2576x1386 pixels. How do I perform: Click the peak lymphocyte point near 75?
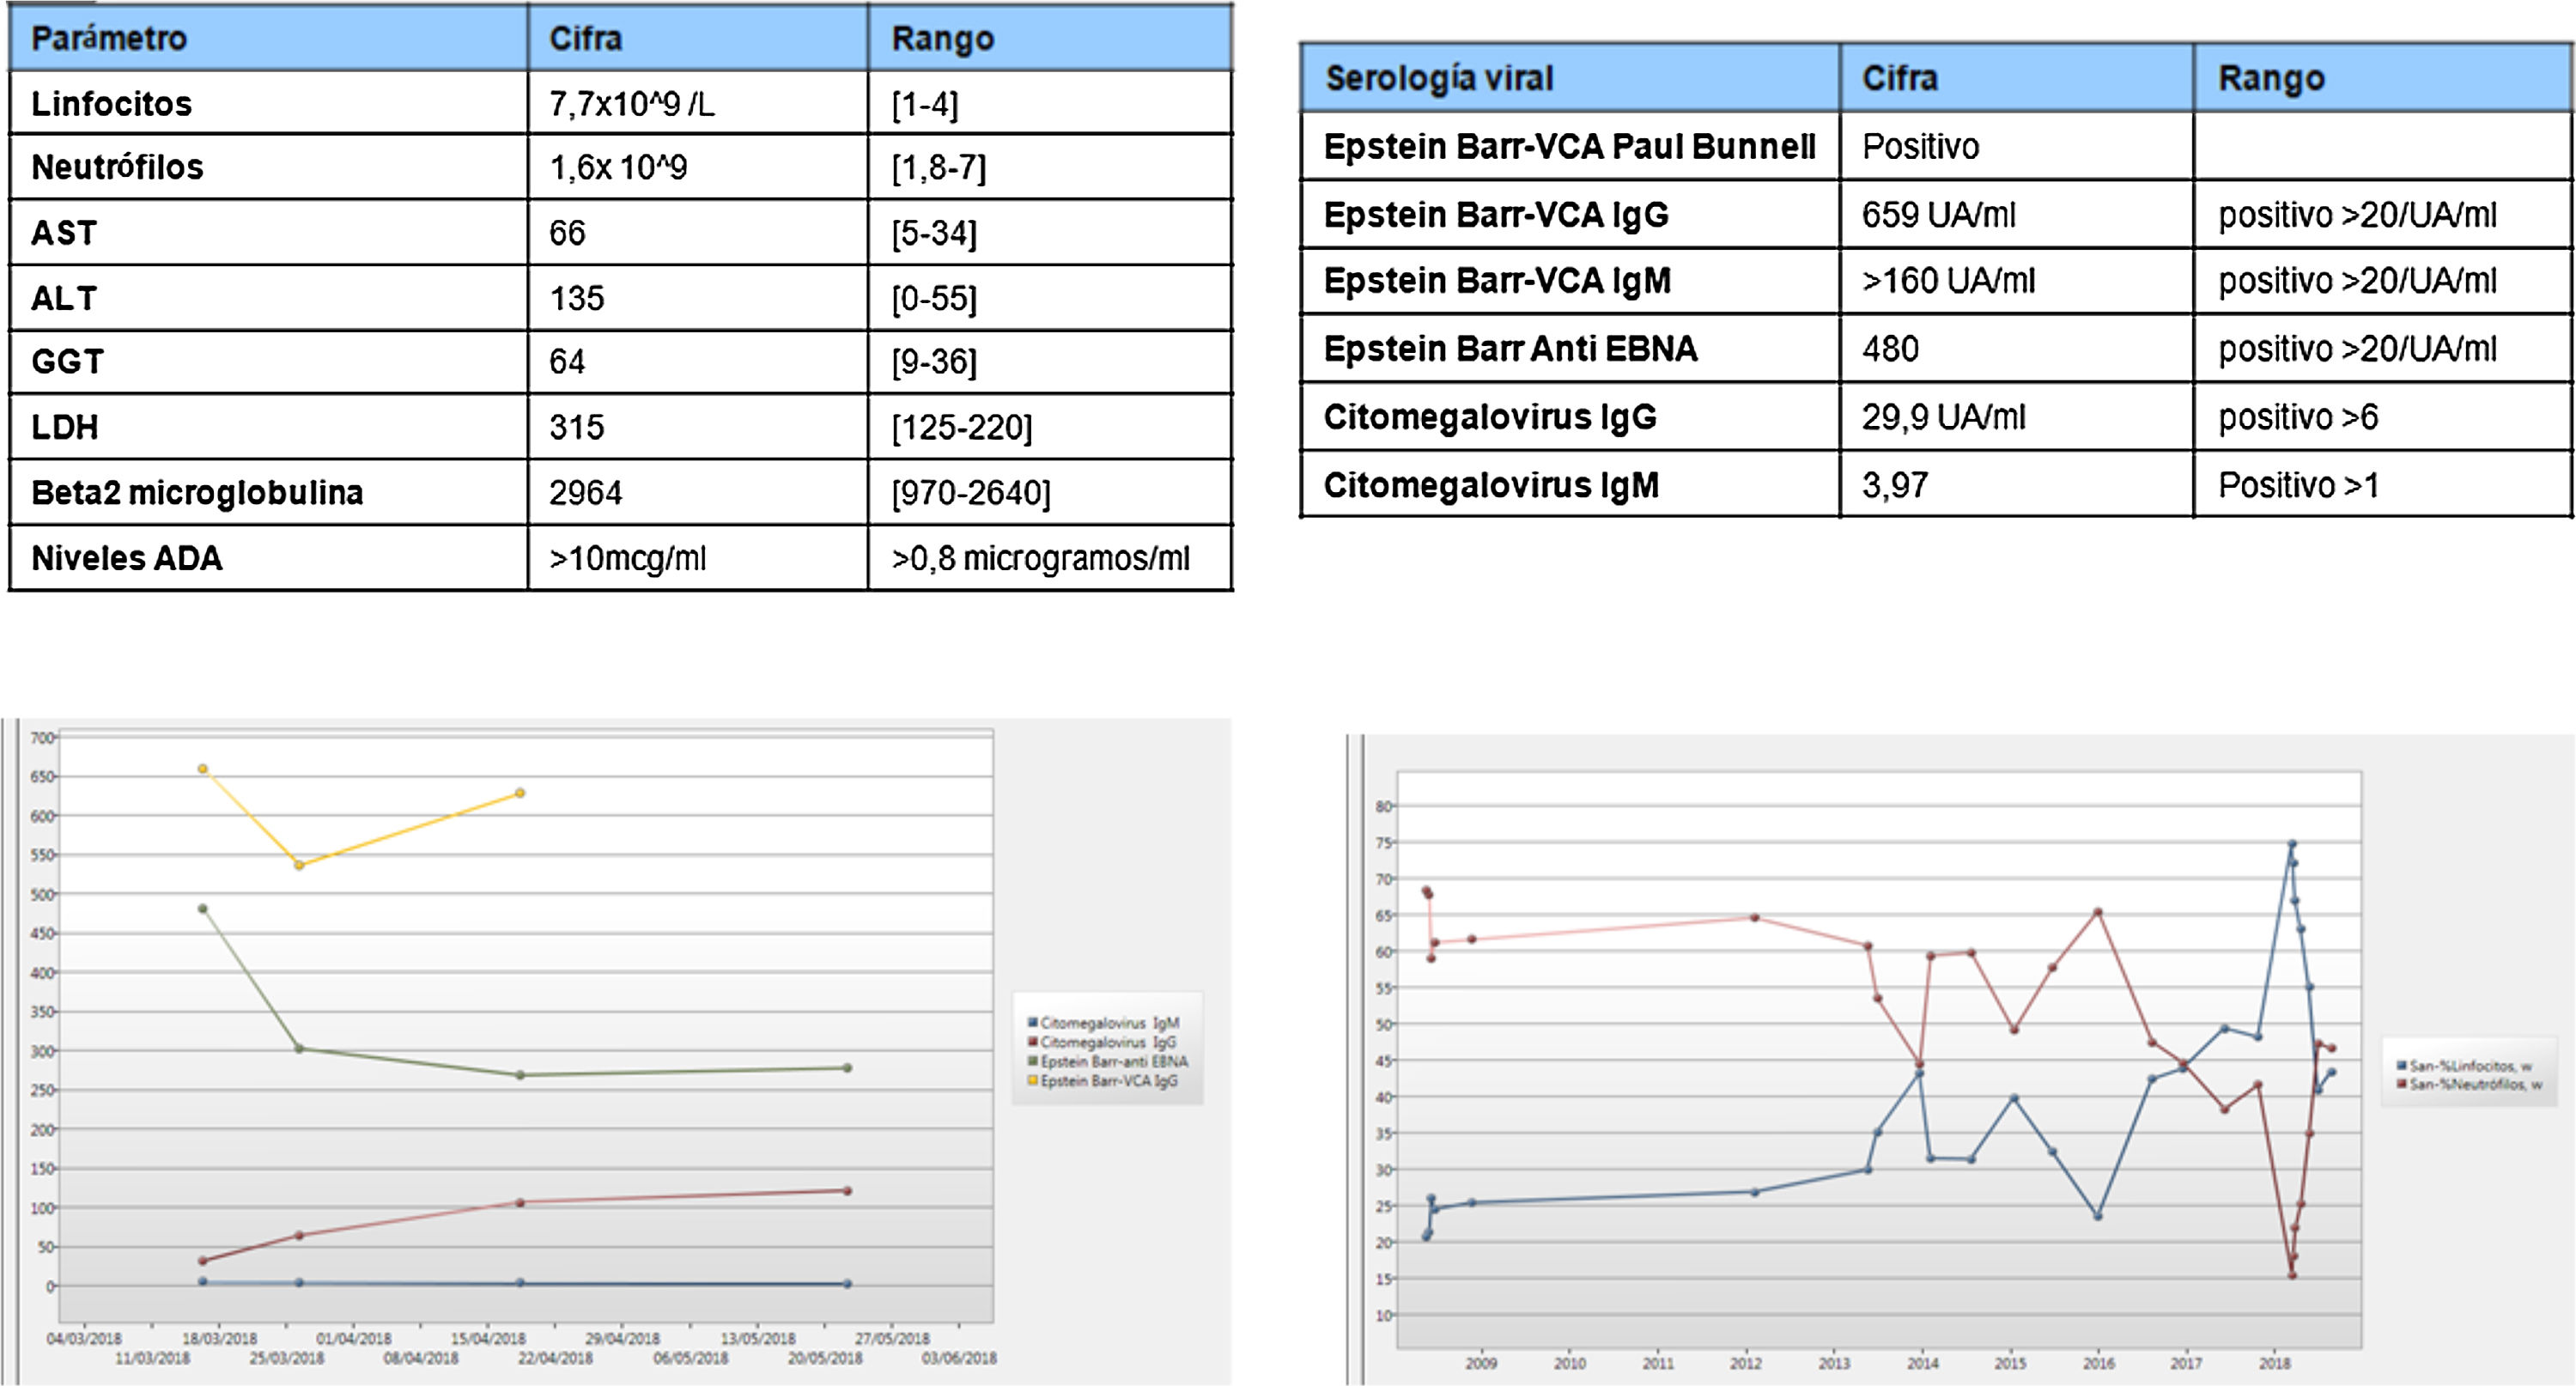tap(2292, 844)
